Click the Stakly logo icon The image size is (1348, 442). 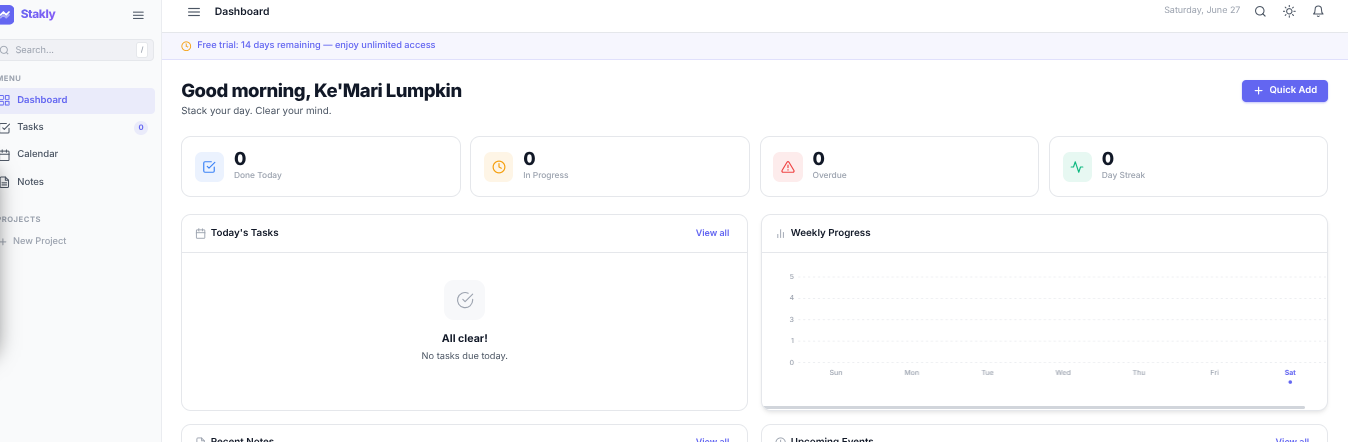[x=6, y=15]
